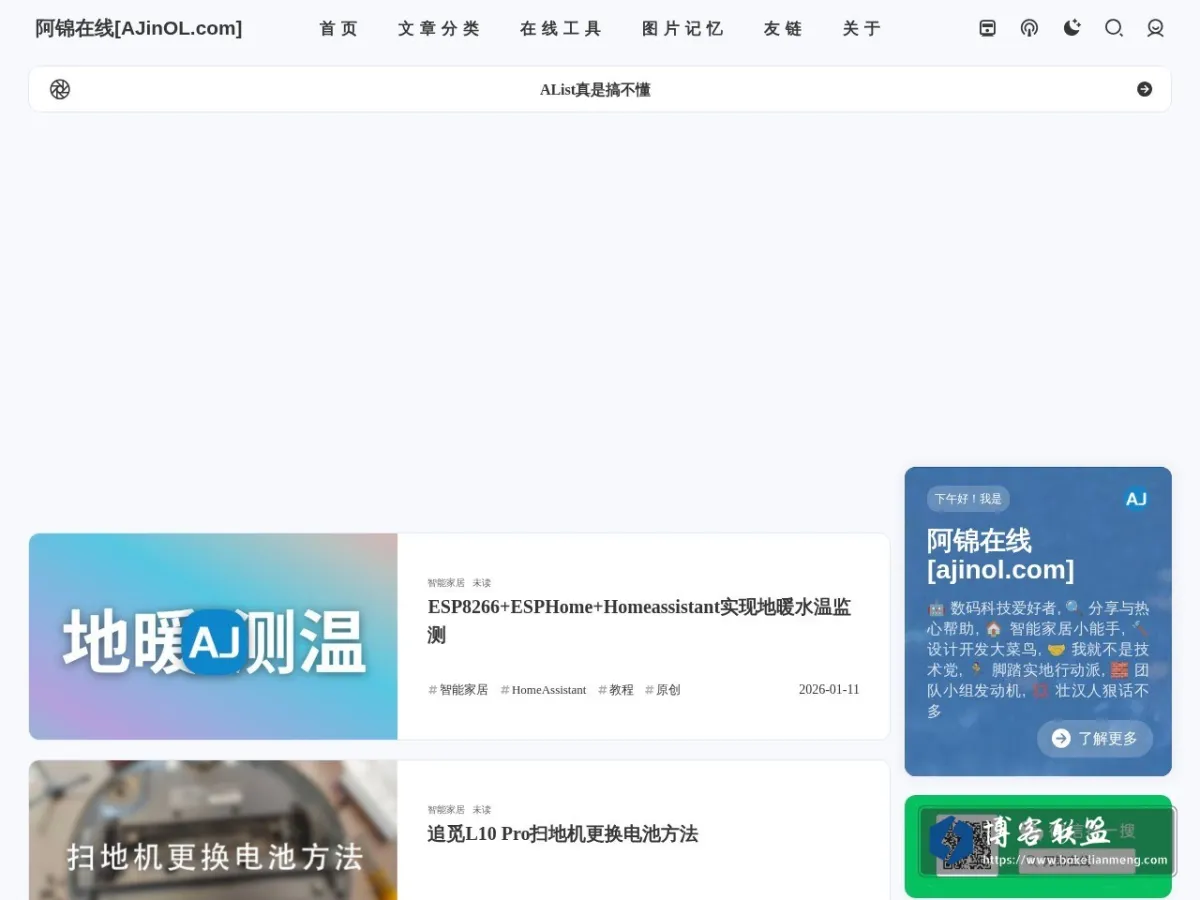Click the date 2026-01-11
The height and width of the screenshot is (900, 1200).
pyautogui.click(x=829, y=690)
